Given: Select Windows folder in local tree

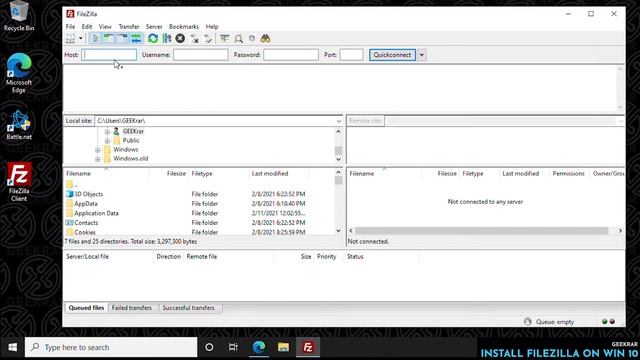Looking at the screenshot, I should pyautogui.click(x=125, y=149).
